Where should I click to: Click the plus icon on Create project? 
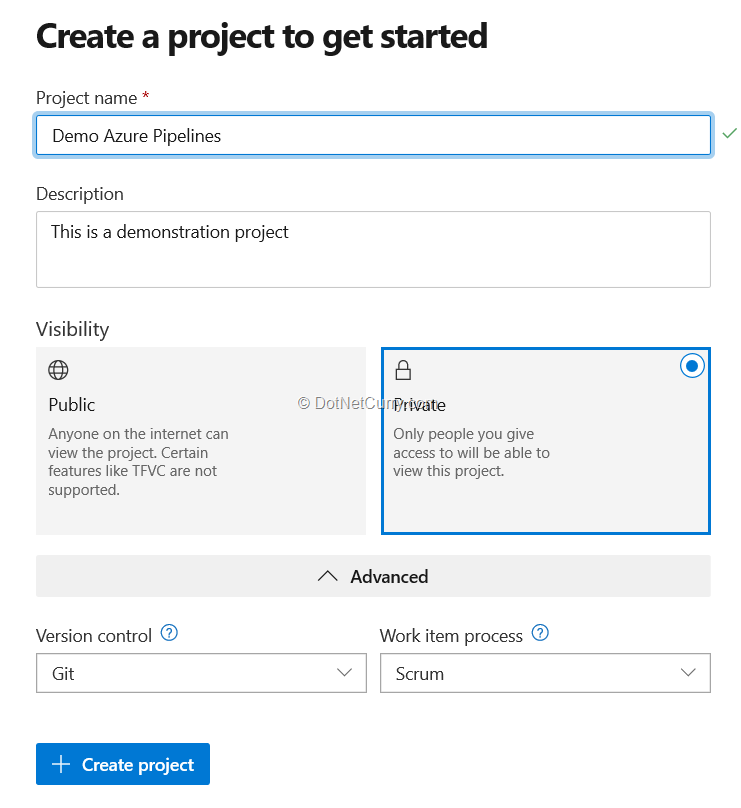coord(61,765)
